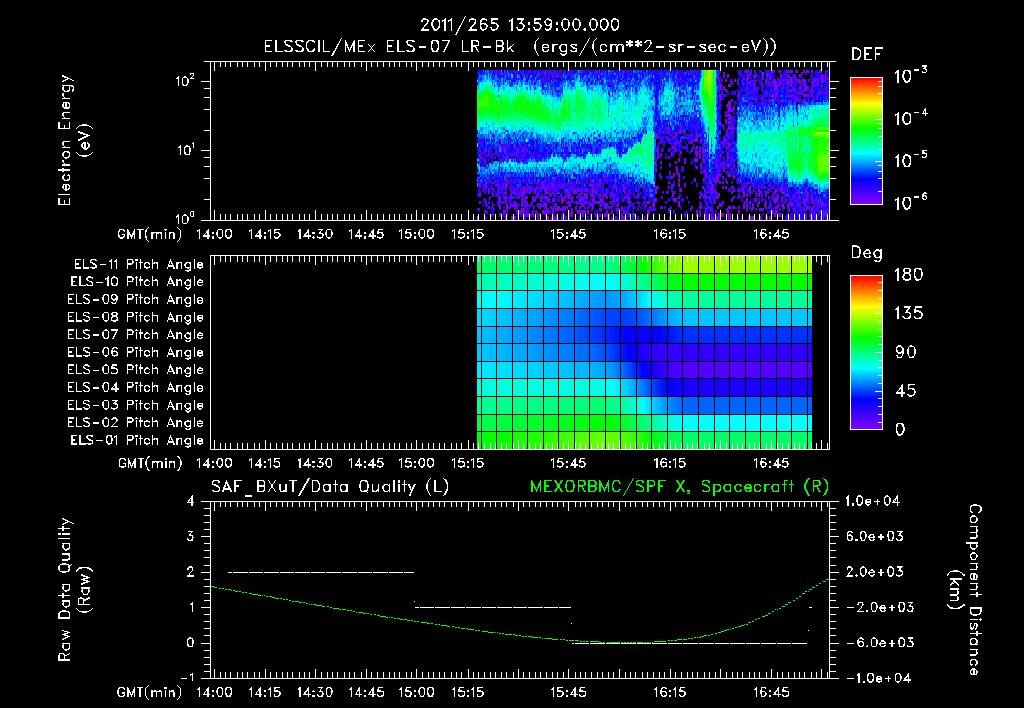
Task: Click the 180 value on Deg color bar
Action: tap(908, 274)
